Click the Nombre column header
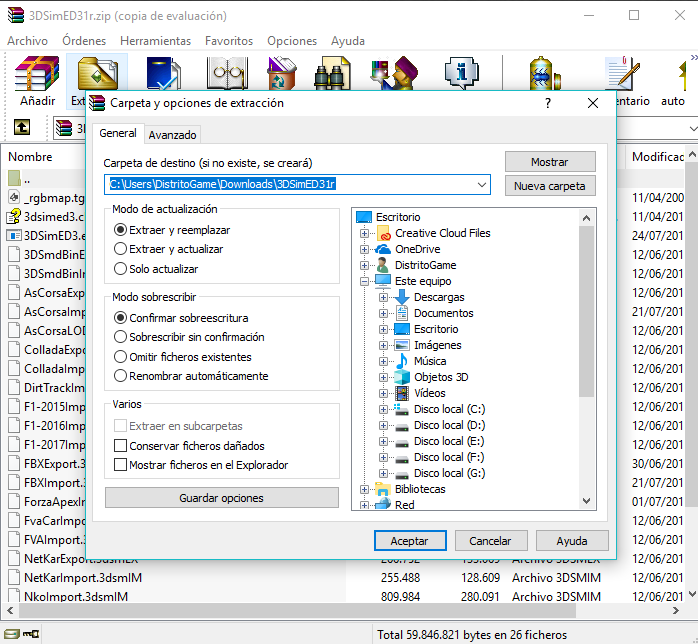Screen dimensions: 698x644 click(x=30, y=157)
